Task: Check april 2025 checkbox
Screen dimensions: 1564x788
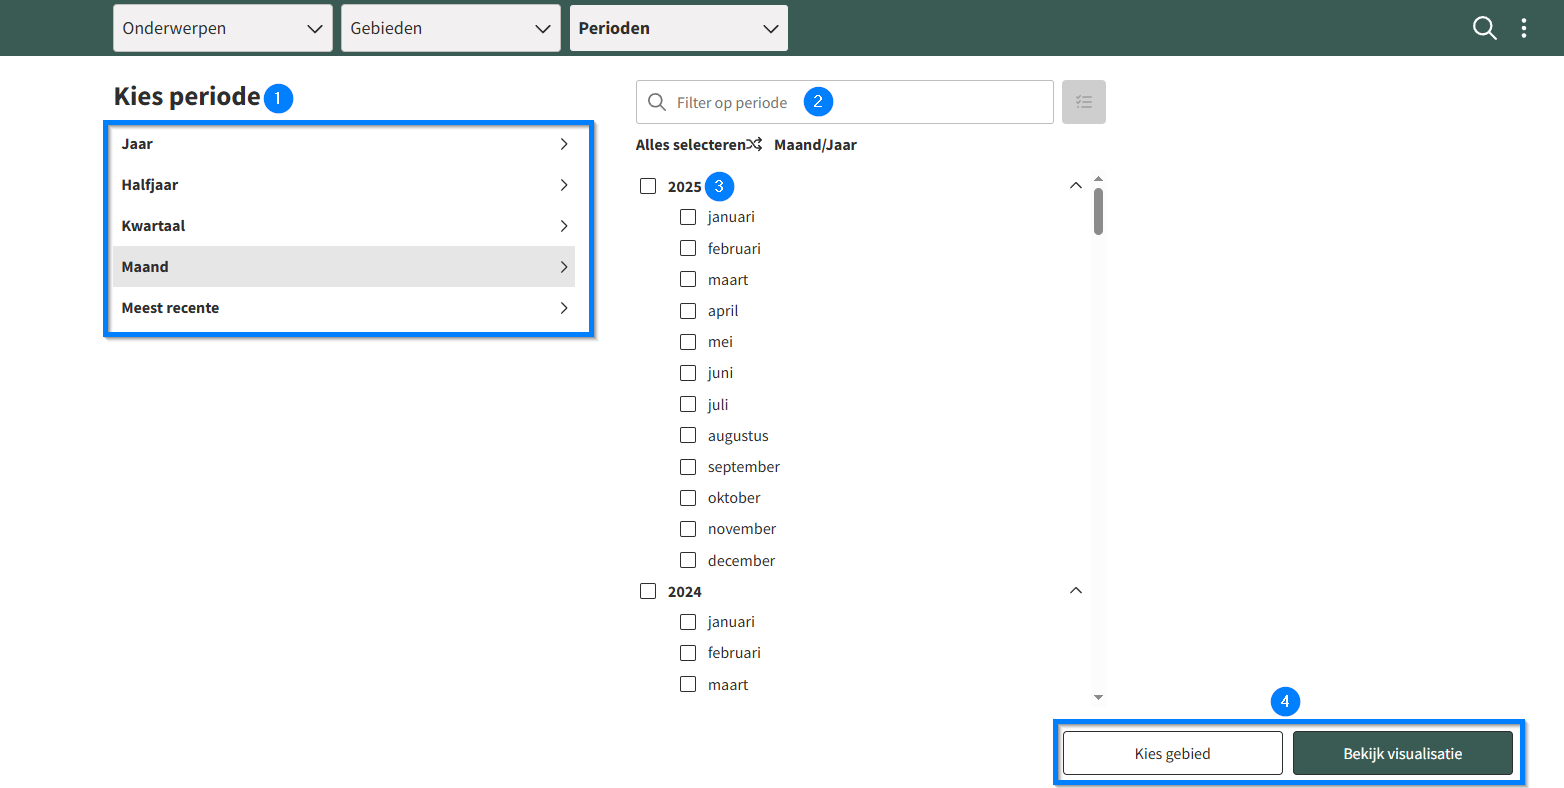Action: coord(688,311)
